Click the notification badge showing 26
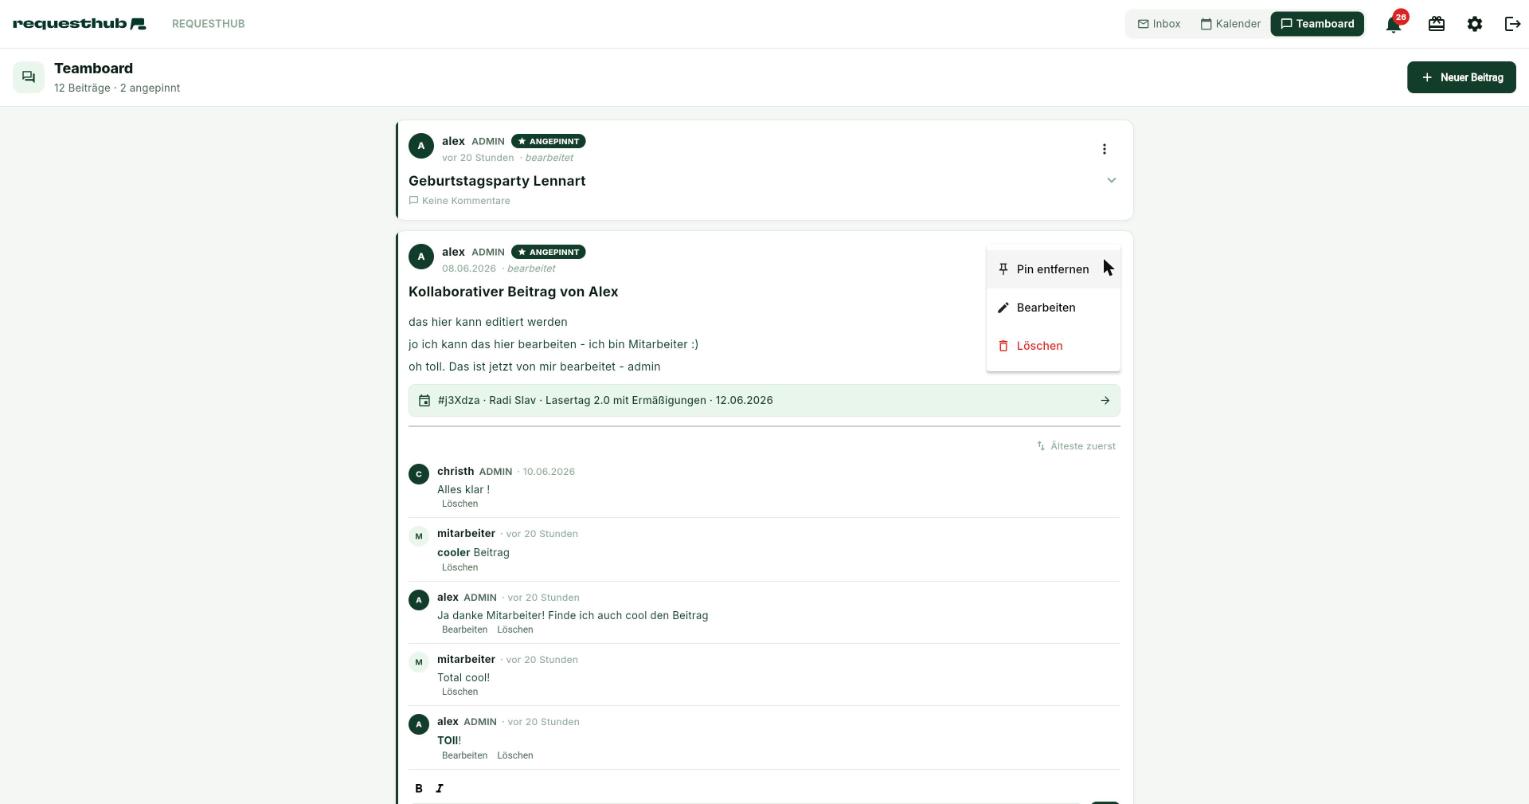1529x804 pixels. tap(1401, 17)
